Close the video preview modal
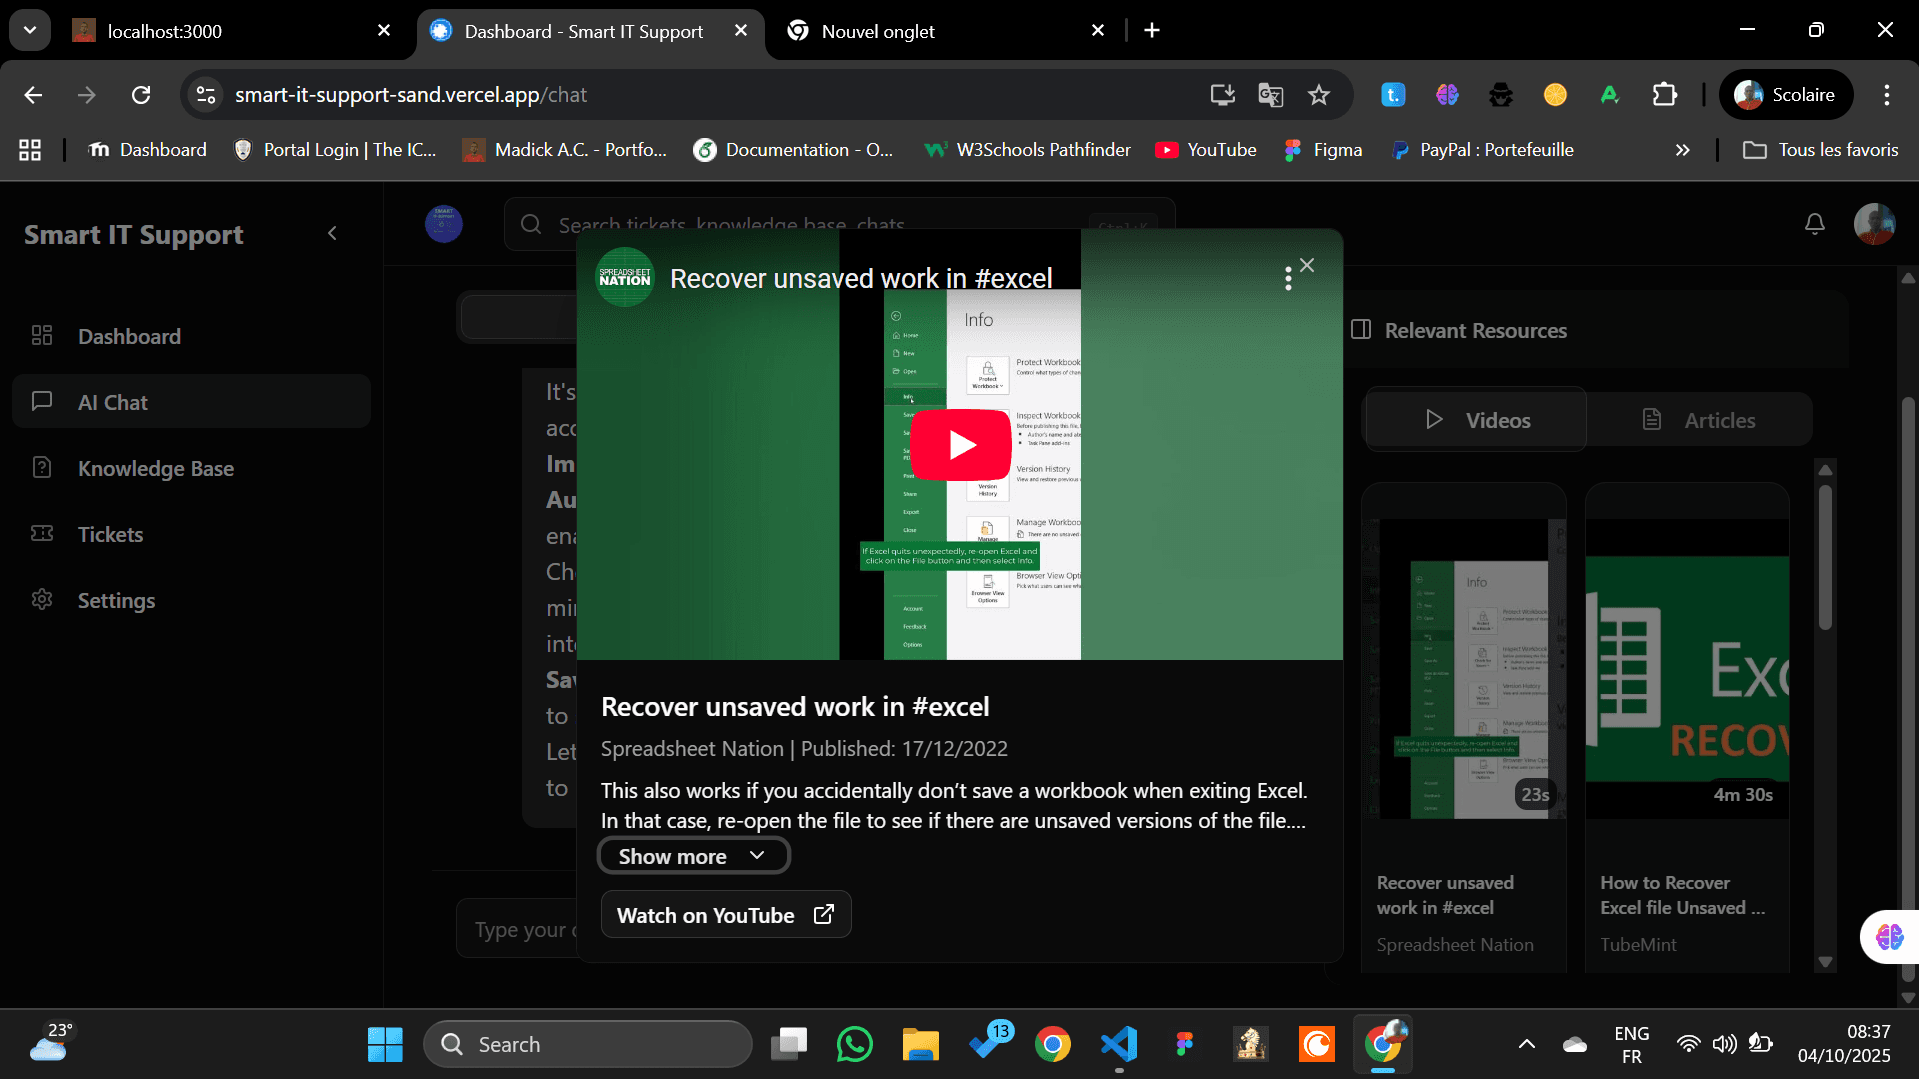Image resolution: width=1919 pixels, height=1079 pixels. (1307, 265)
